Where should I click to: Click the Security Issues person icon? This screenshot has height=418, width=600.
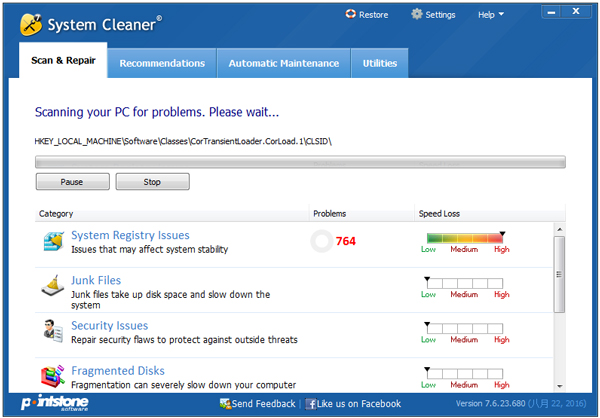pyautogui.click(x=53, y=331)
